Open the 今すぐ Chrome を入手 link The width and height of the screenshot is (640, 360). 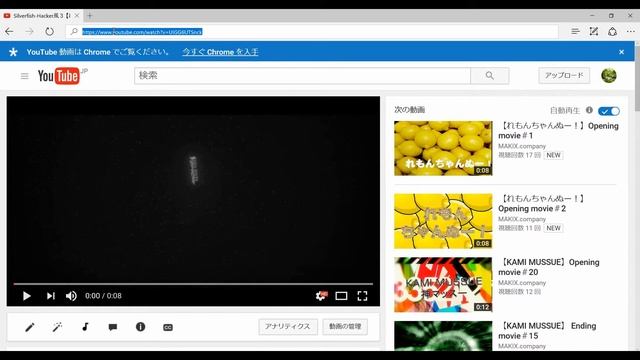coord(220,52)
